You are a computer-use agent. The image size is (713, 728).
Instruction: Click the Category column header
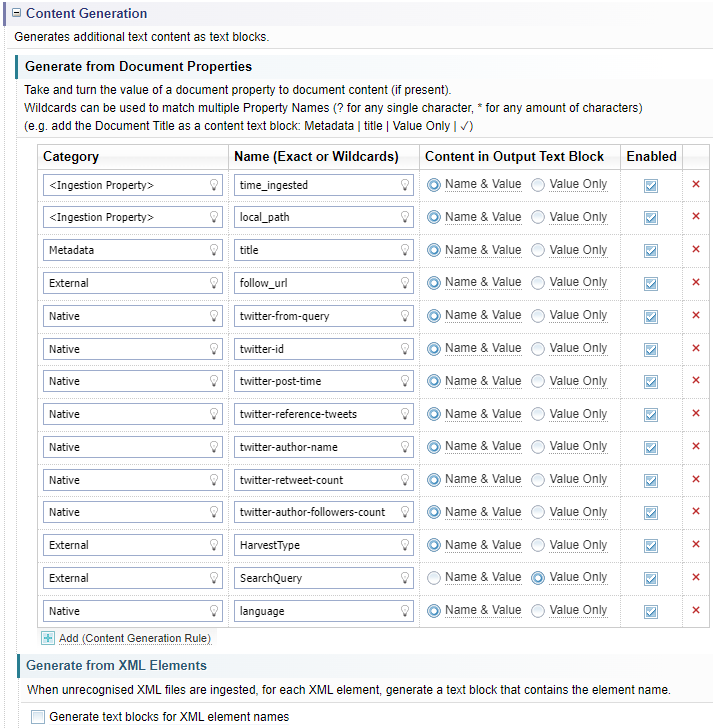71,157
